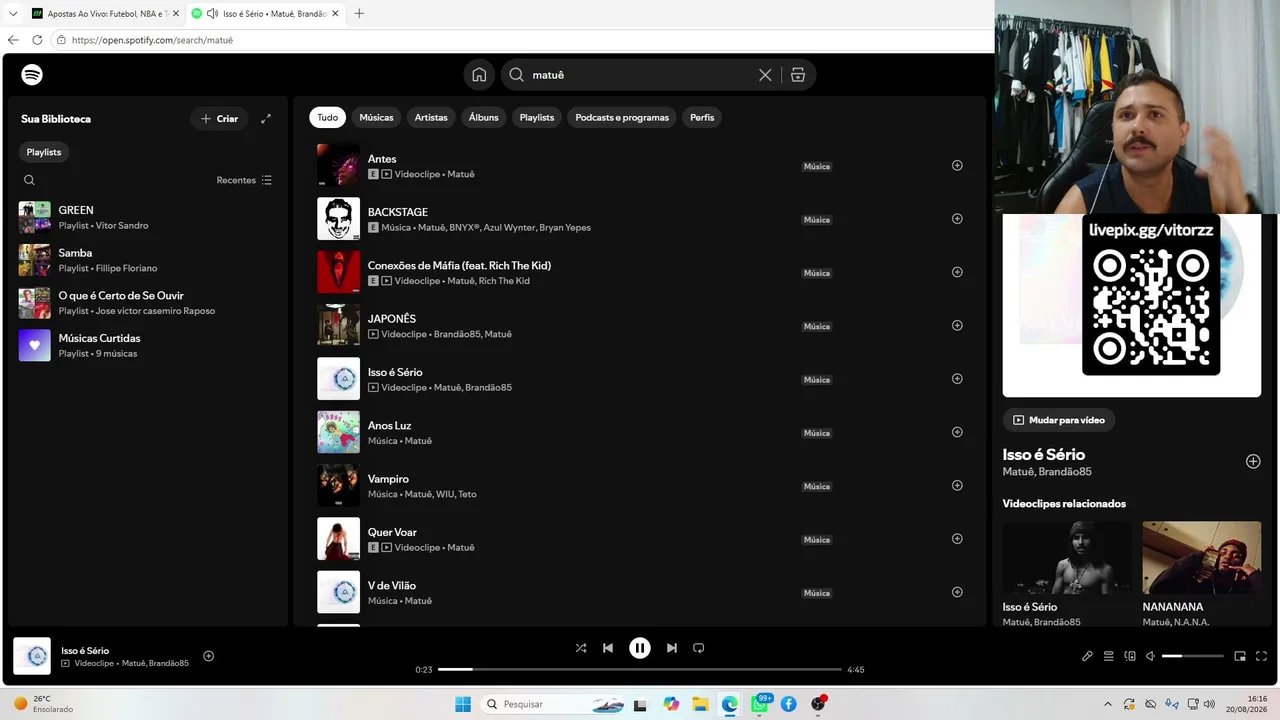1280x720 pixels.
Task: Open the miniplayer
Action: pyautogui.click(x=1240, y=656)
